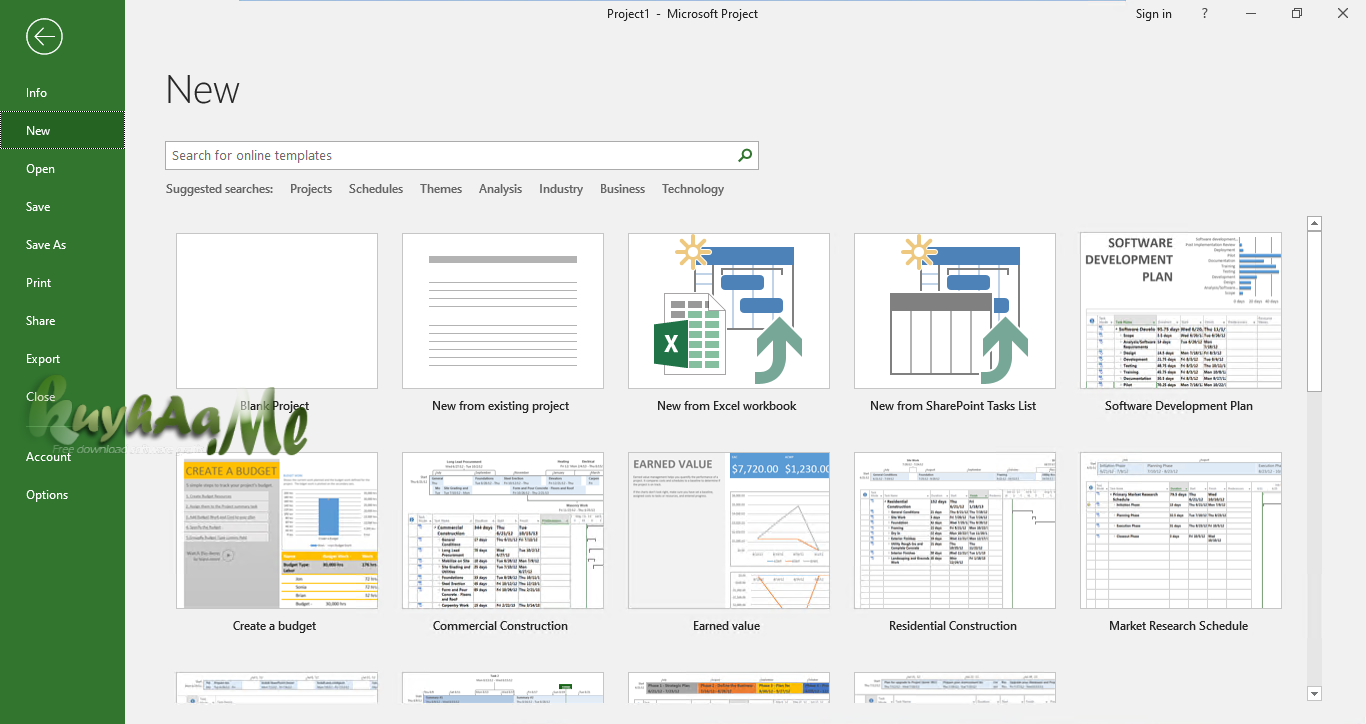1366x724 pixels.
Task: Click the 'New from SharePoint Tasks List' caption
Action: point(953,406)
